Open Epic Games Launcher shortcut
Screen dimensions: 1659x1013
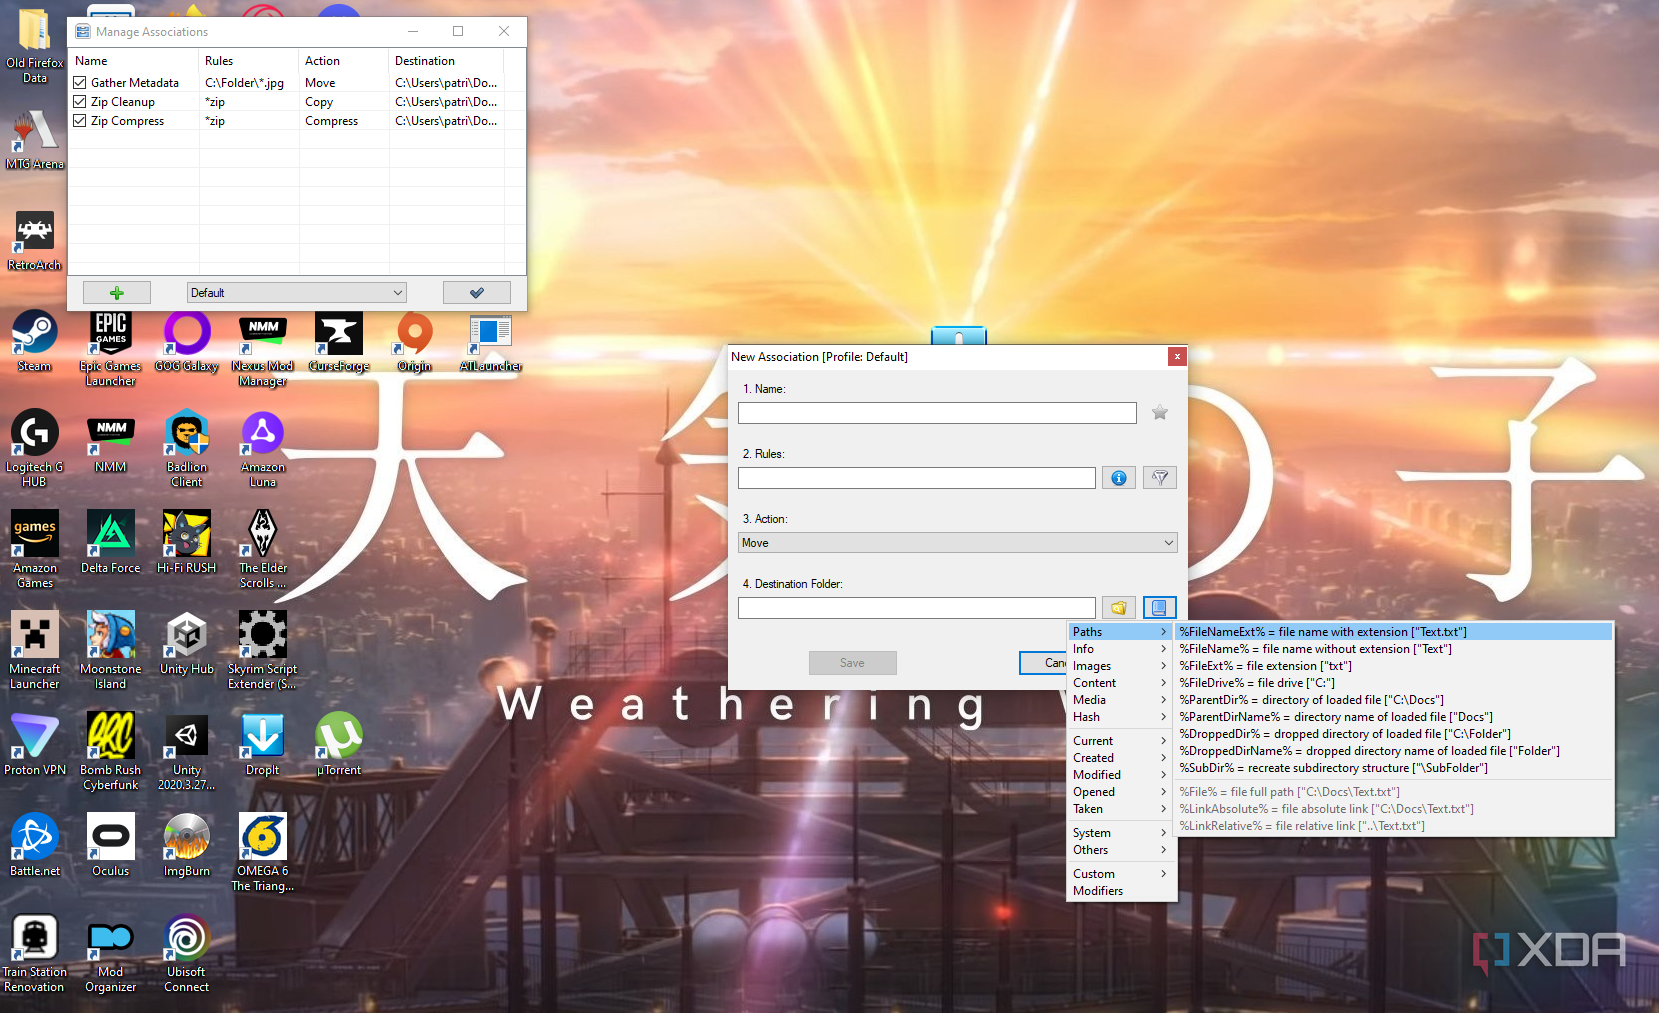click(x=111, y=348)
